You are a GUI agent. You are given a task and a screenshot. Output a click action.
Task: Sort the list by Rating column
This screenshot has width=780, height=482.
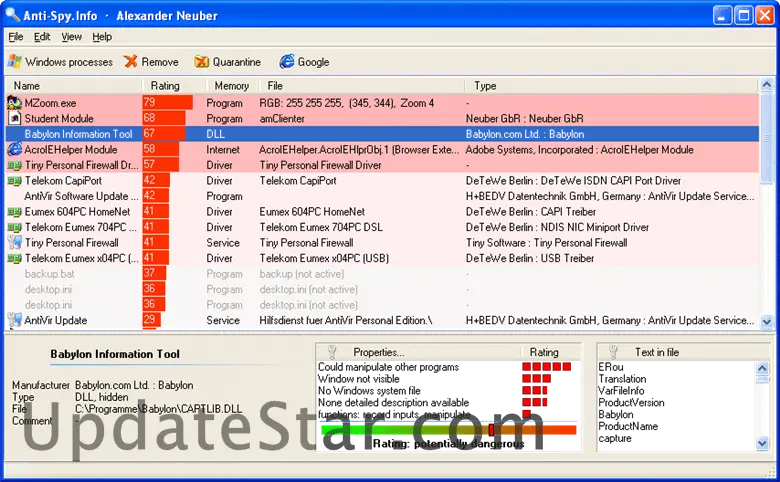coord(172,86)
